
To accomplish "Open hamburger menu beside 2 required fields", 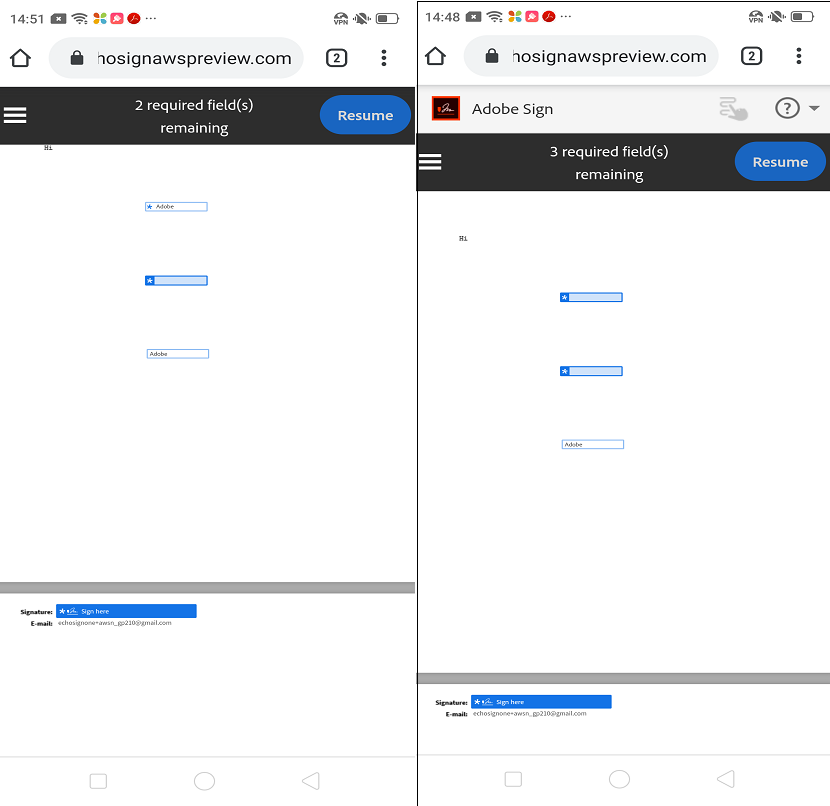I will pos(15,115).
